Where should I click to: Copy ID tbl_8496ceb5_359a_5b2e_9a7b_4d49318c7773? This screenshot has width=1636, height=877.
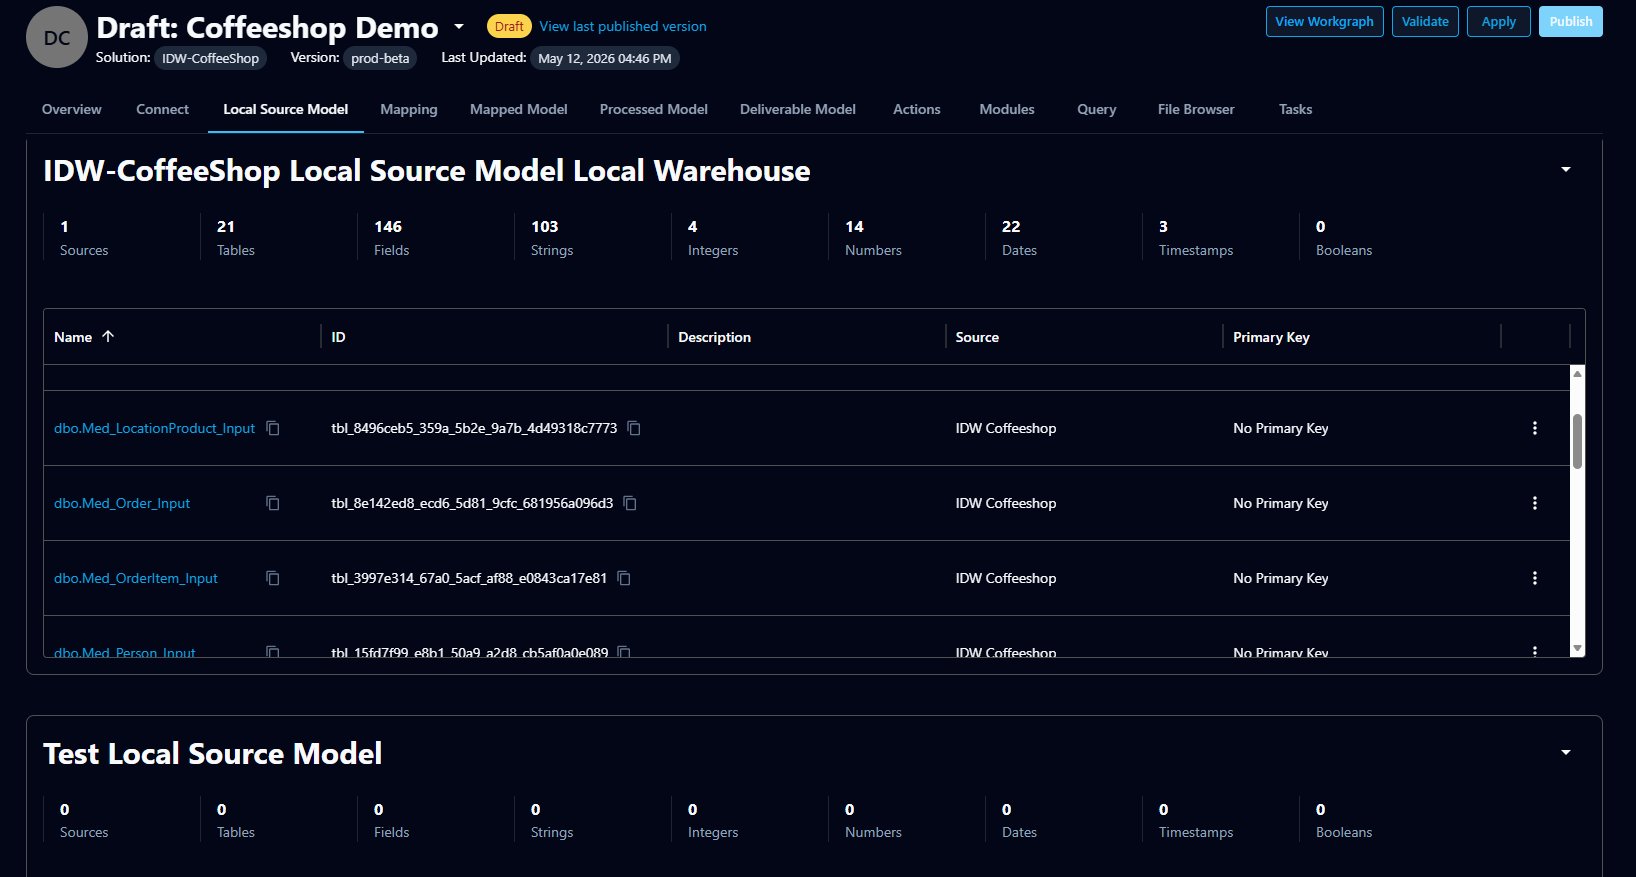coord(634,428)
